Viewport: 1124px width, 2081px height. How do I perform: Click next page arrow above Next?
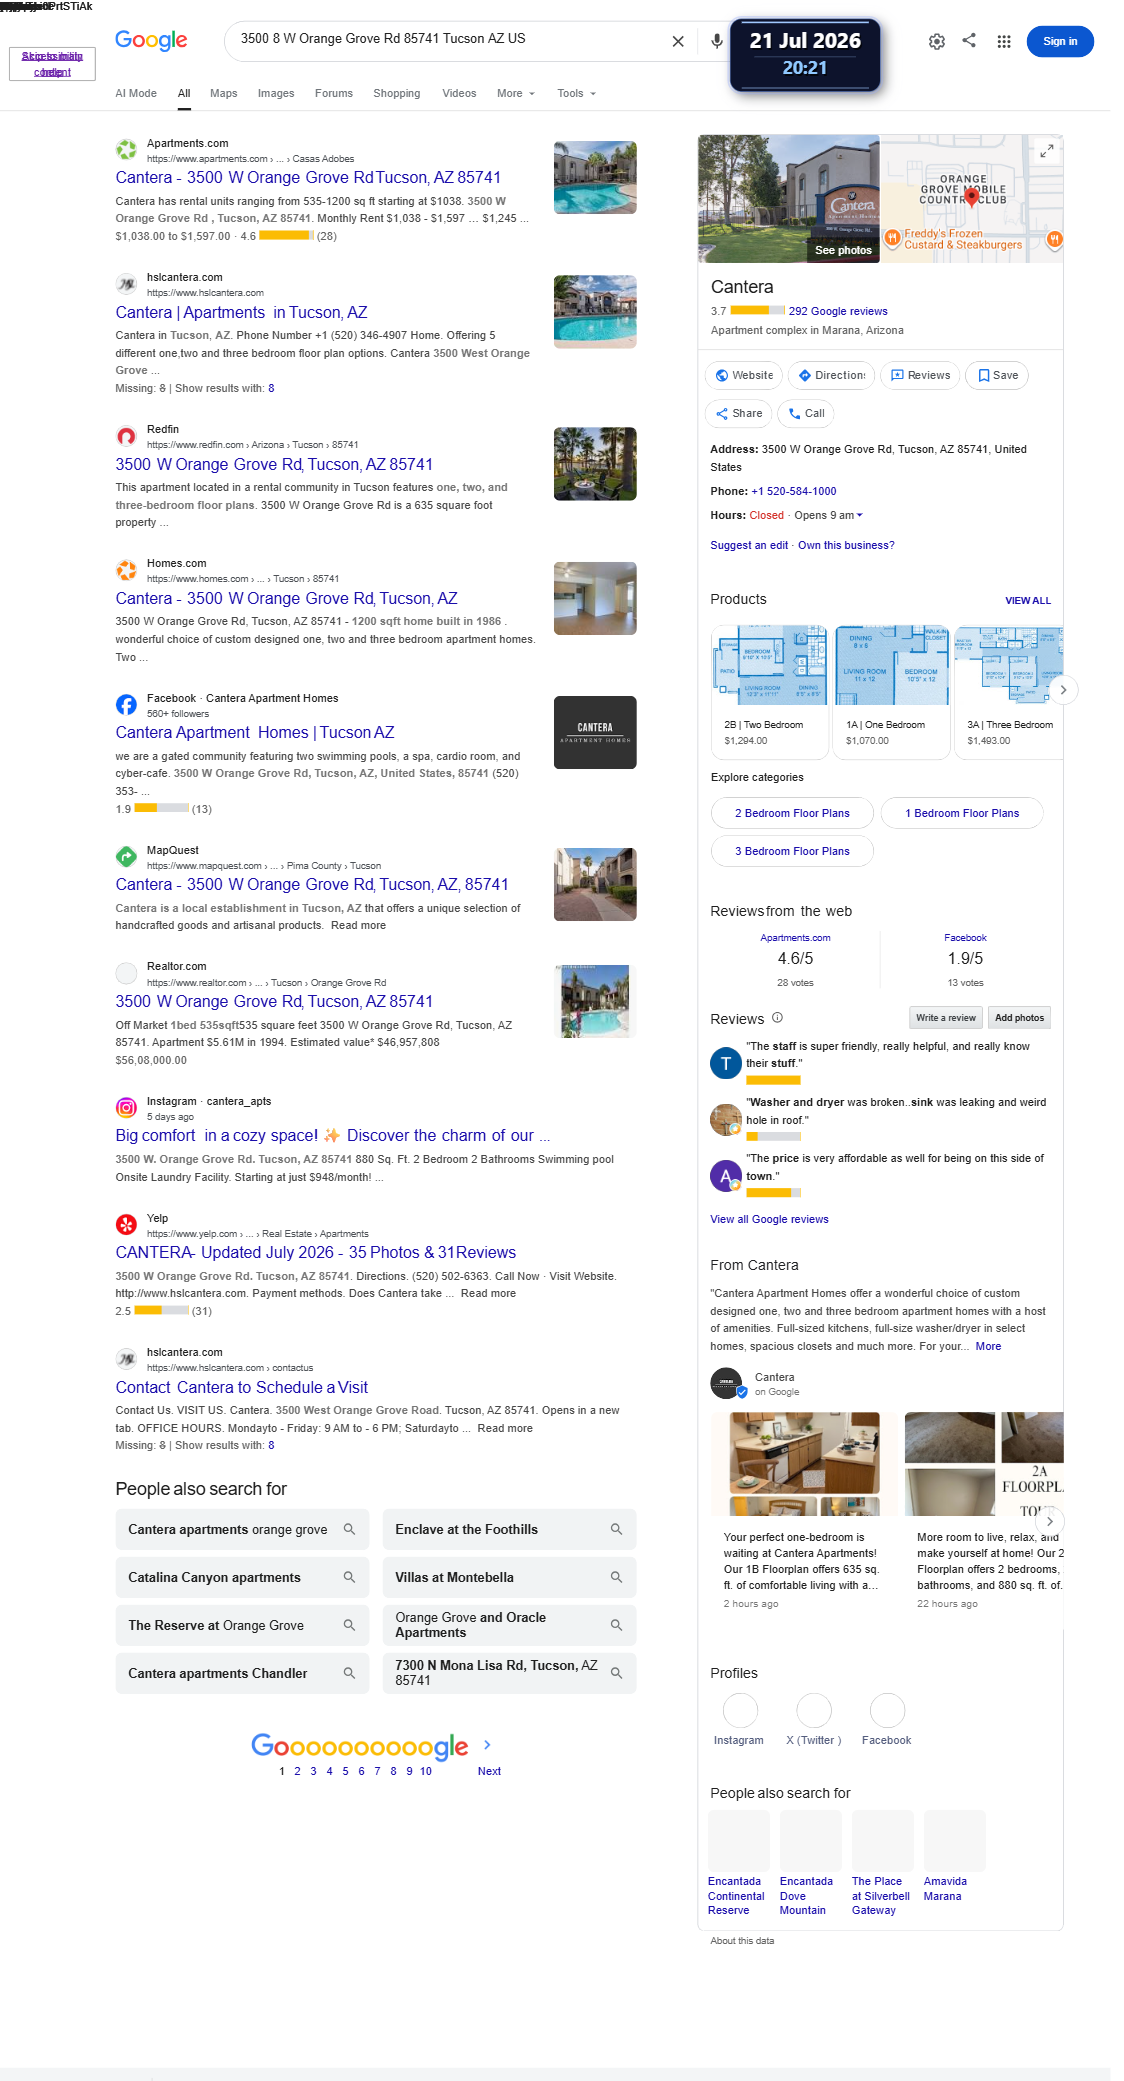[487, 1745]
